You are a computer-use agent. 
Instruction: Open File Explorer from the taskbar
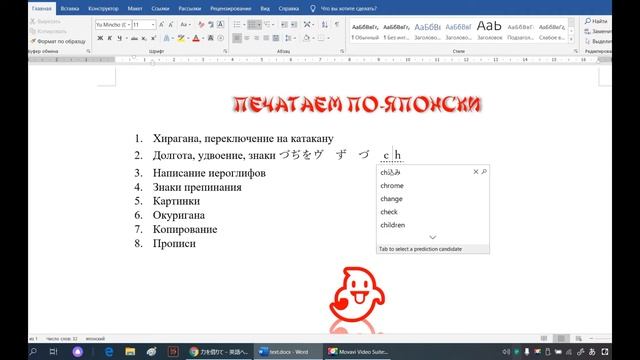(130, 351)
